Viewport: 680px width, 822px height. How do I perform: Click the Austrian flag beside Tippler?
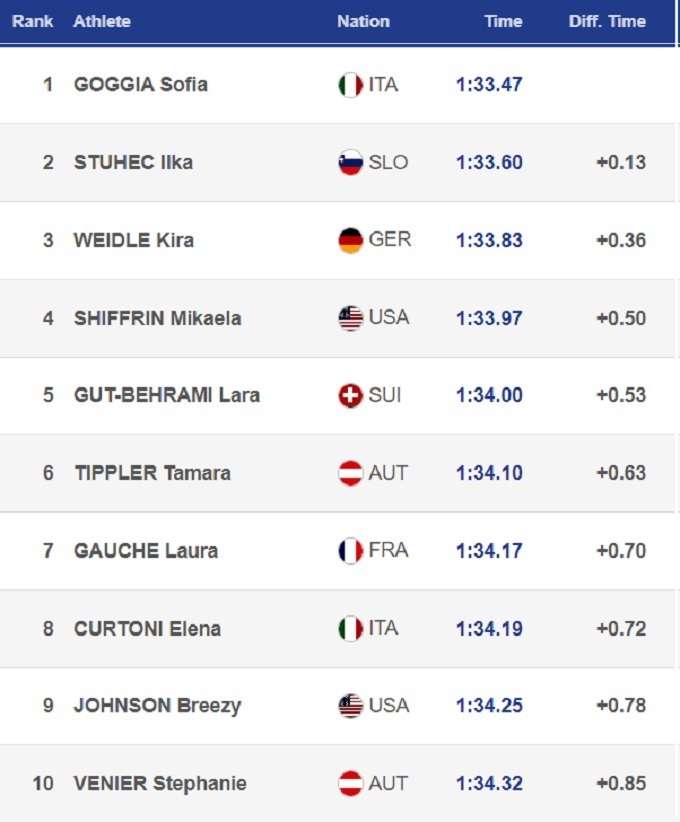[x=350, y=473]
